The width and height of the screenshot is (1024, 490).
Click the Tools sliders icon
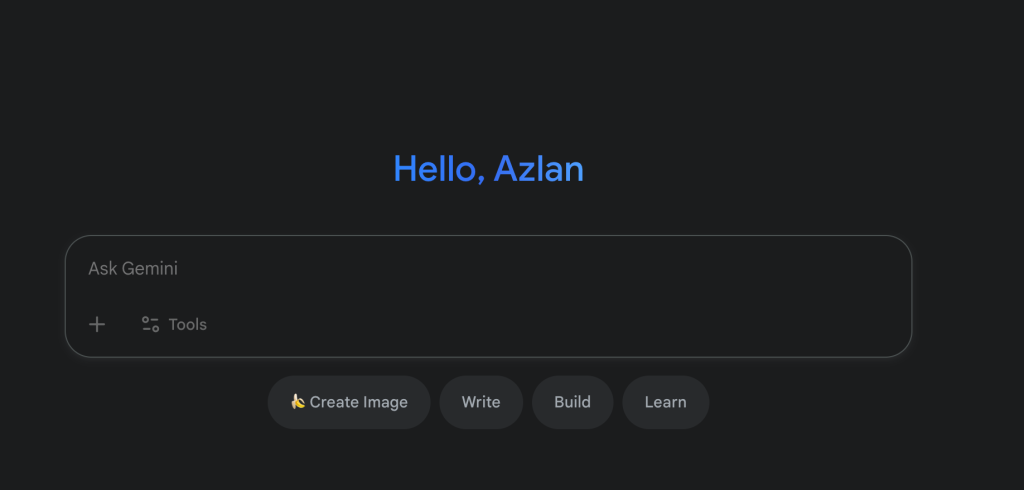click(151, 324)
